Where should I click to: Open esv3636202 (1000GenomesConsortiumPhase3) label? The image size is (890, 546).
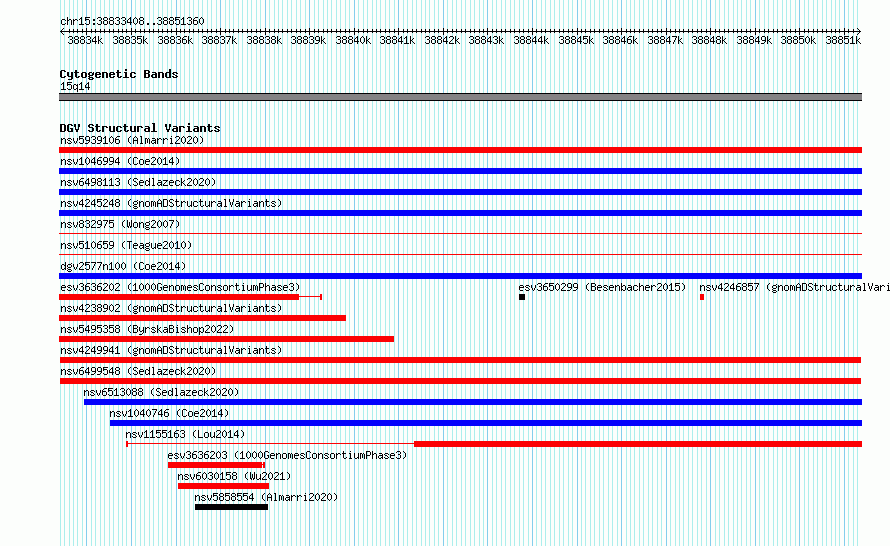(x=180, y=287)
